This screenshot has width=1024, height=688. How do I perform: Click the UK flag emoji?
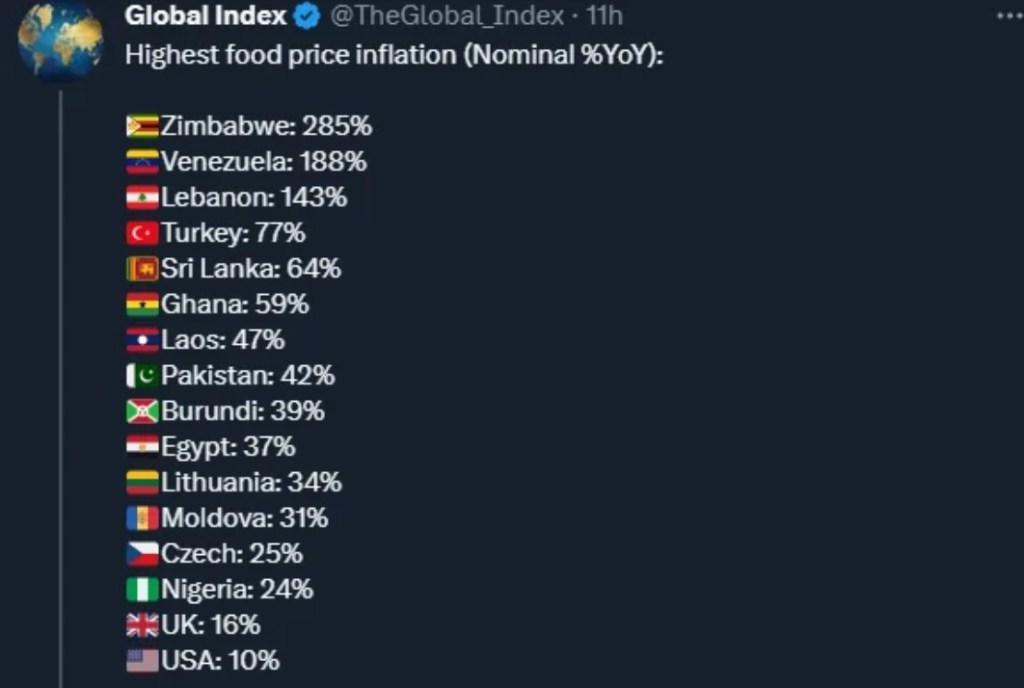(142, 626)
